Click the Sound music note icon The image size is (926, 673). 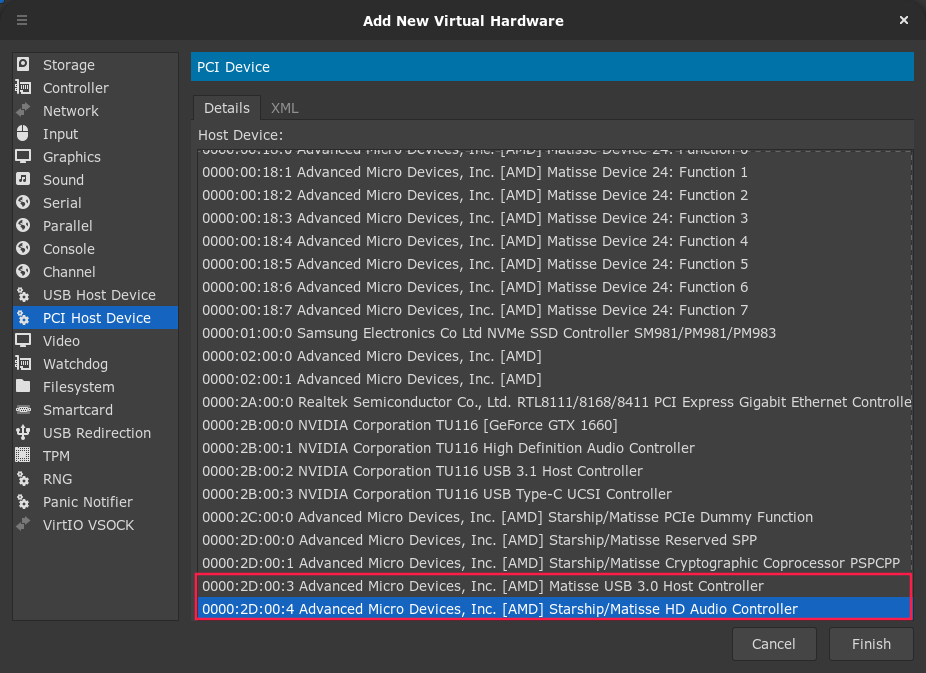23,179
